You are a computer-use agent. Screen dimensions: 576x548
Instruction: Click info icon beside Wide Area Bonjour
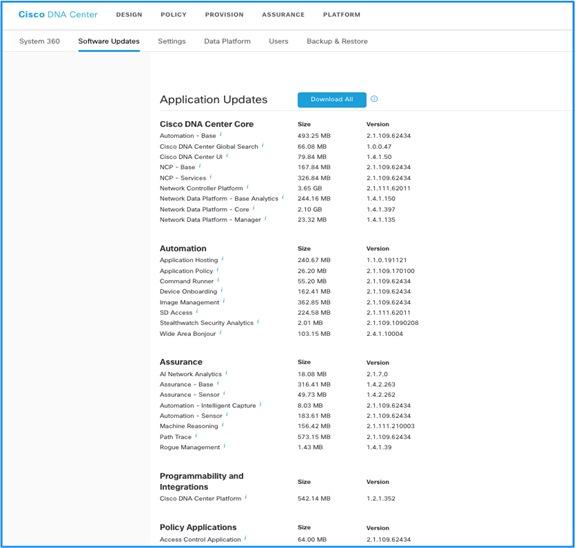pos(220,333)
